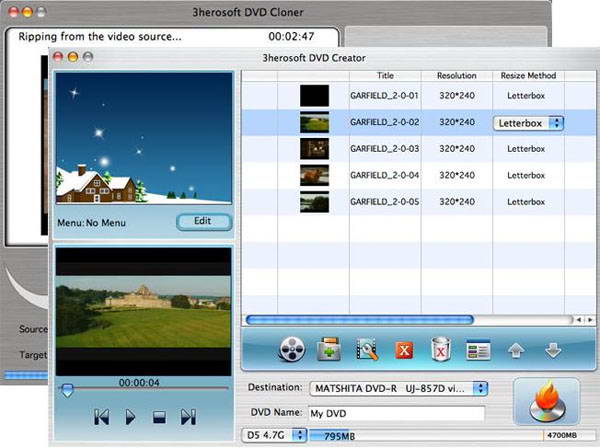The width and height of the screenshot is (600, 448).
Task: Click 320*240 resolution of GARFIELD_2-0-05
Action: point(457,202)
